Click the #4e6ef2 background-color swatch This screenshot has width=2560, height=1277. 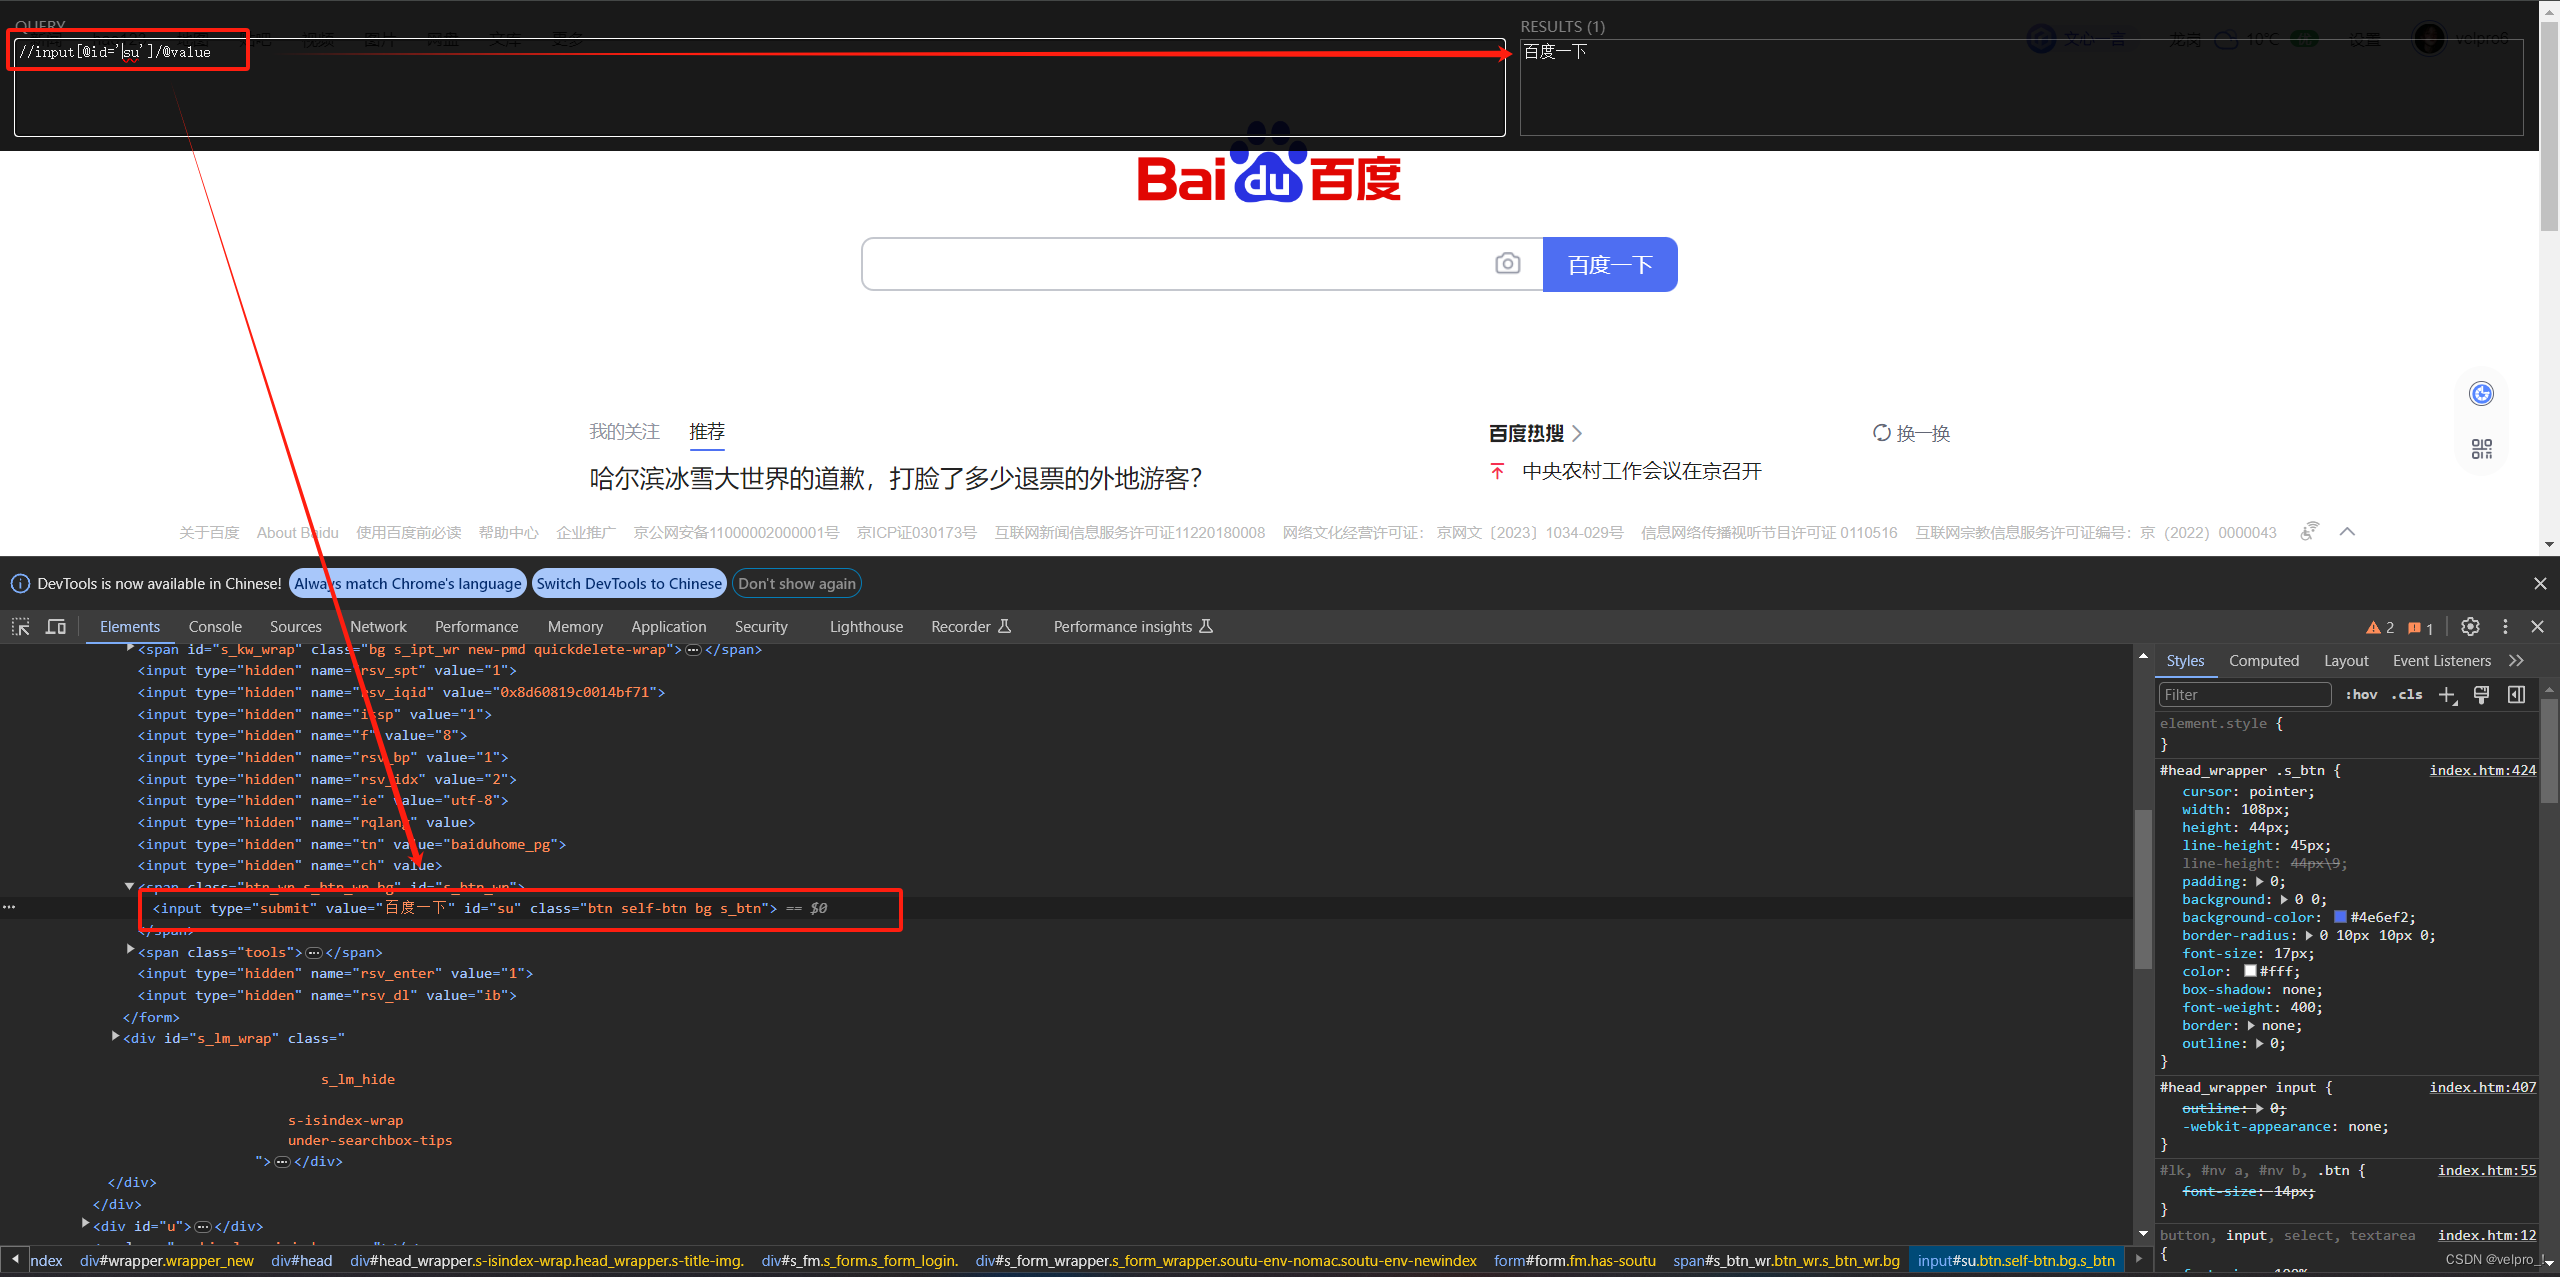pyautogui.click(x=2340, y=917)
